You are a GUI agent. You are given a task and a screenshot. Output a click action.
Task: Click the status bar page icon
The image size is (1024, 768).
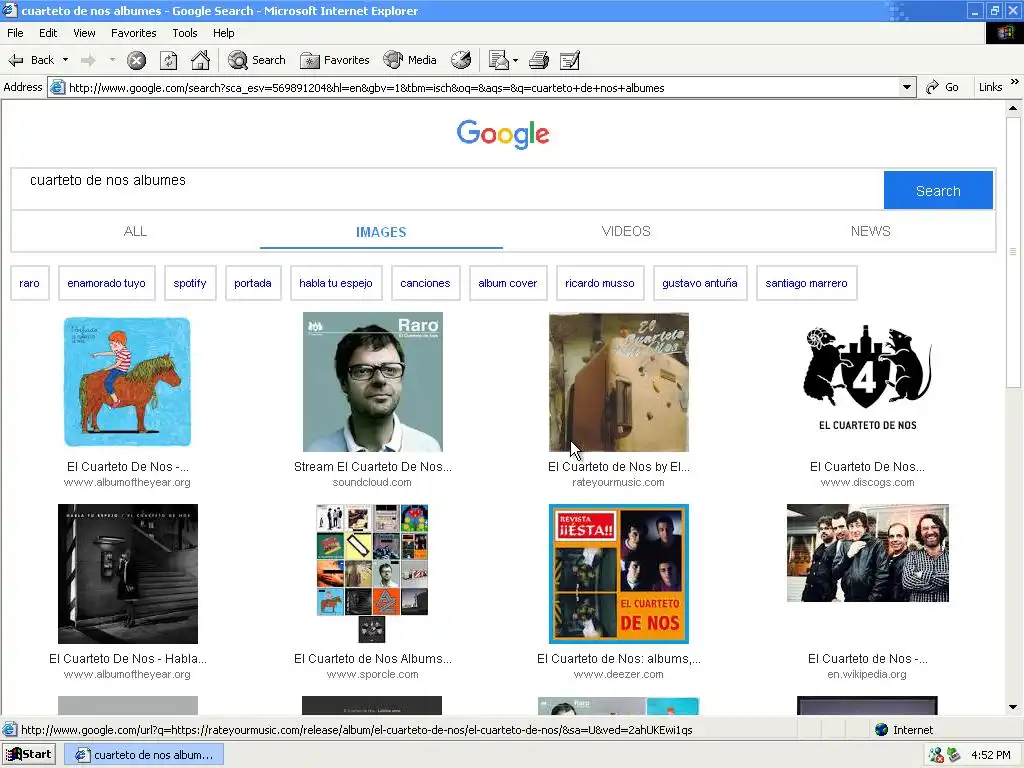tap(9, 729)
